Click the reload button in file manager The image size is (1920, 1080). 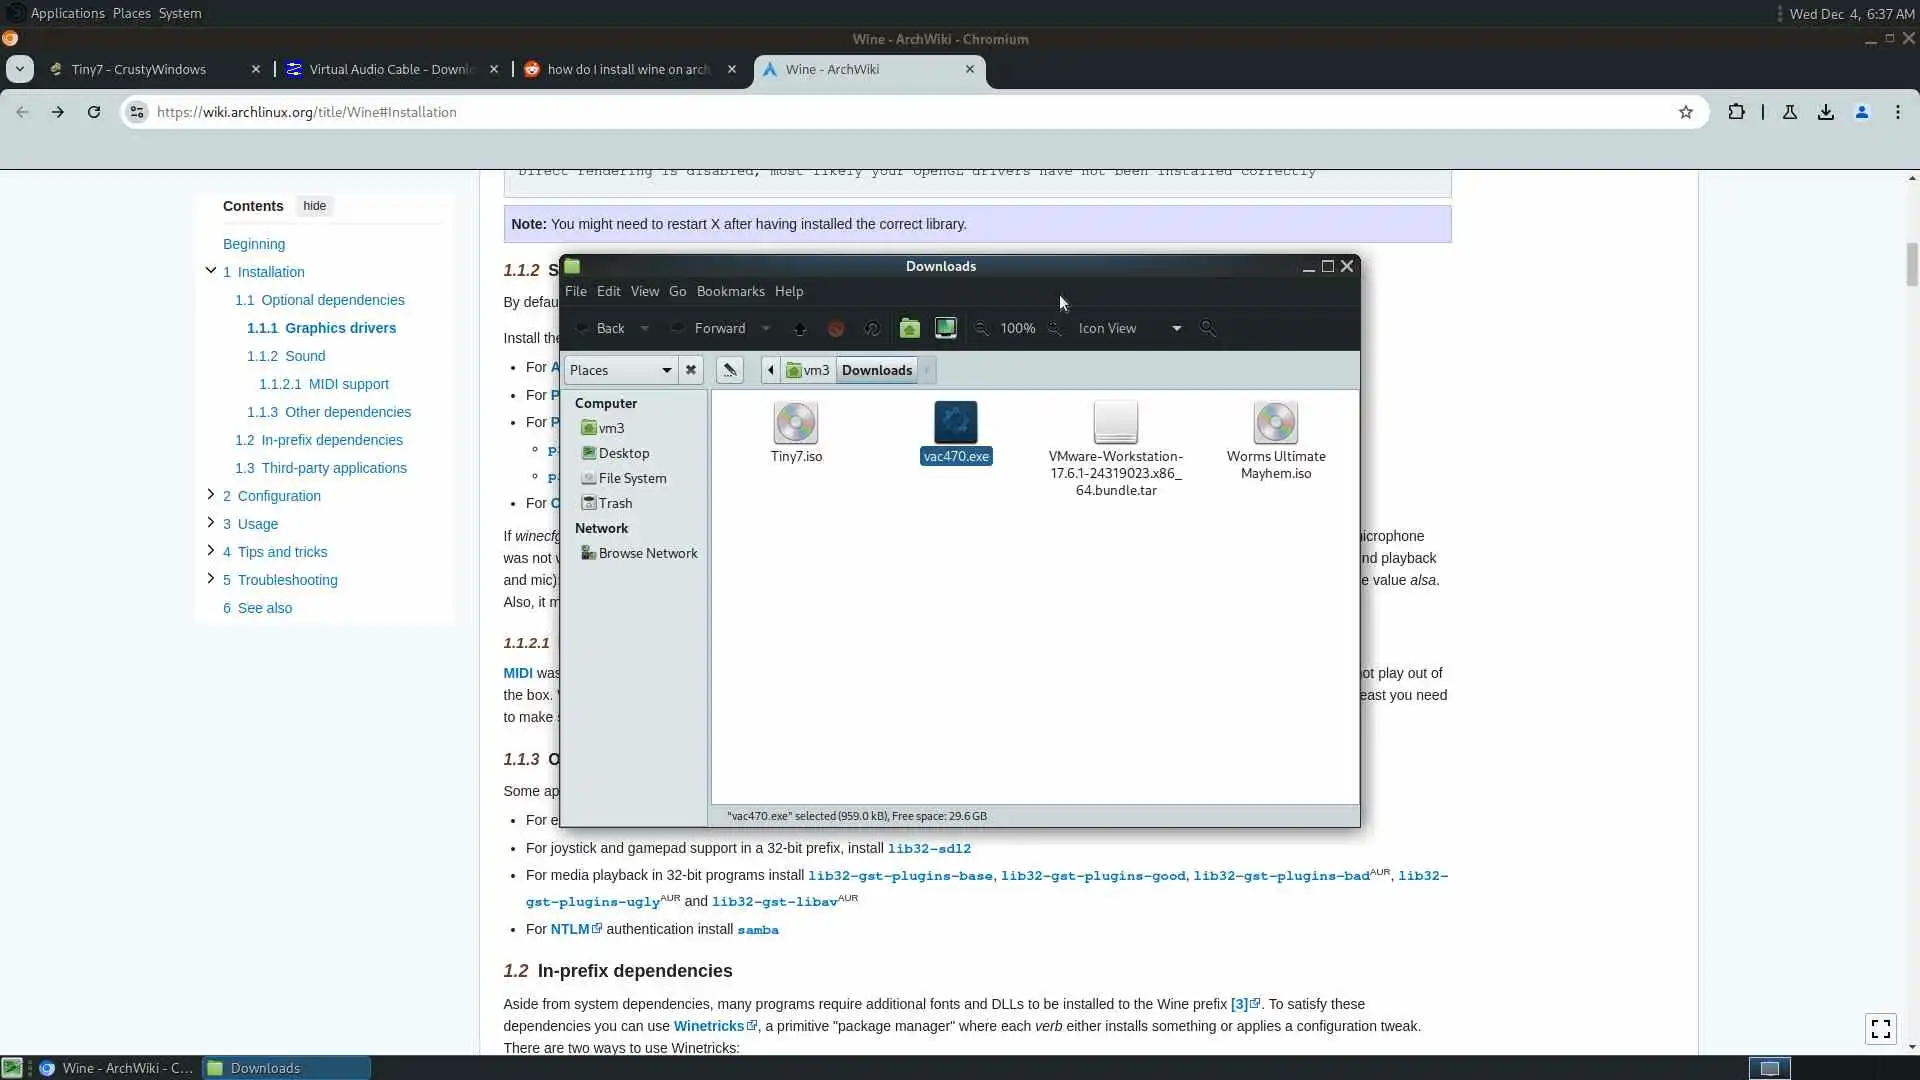point(872,328)
